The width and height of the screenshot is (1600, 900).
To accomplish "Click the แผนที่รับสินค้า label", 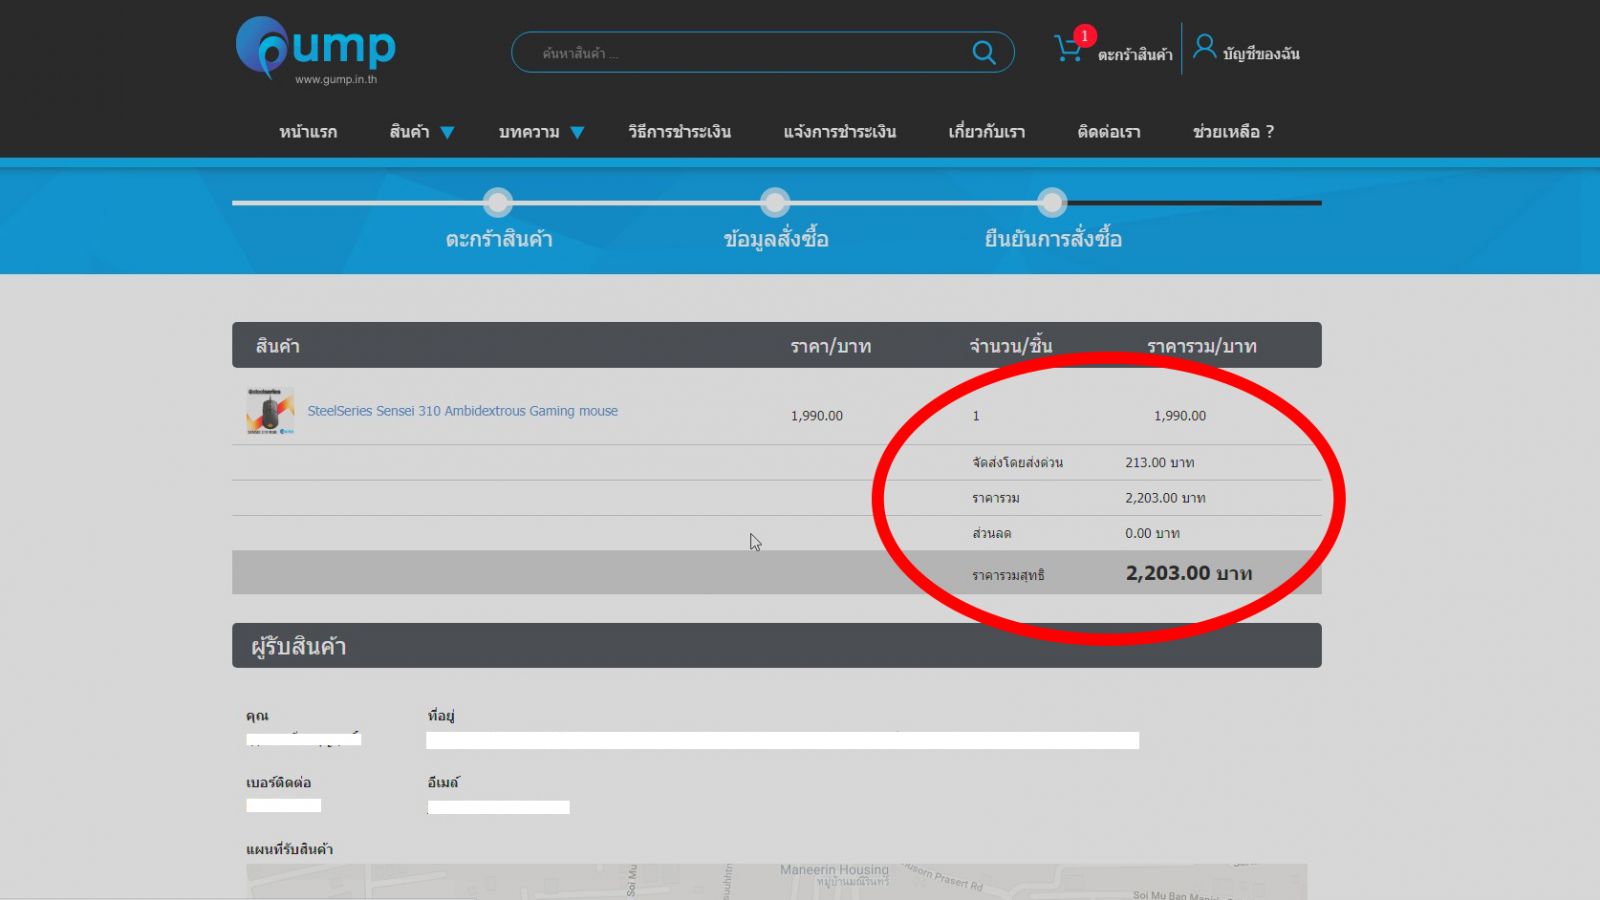I will coord(290,849).
